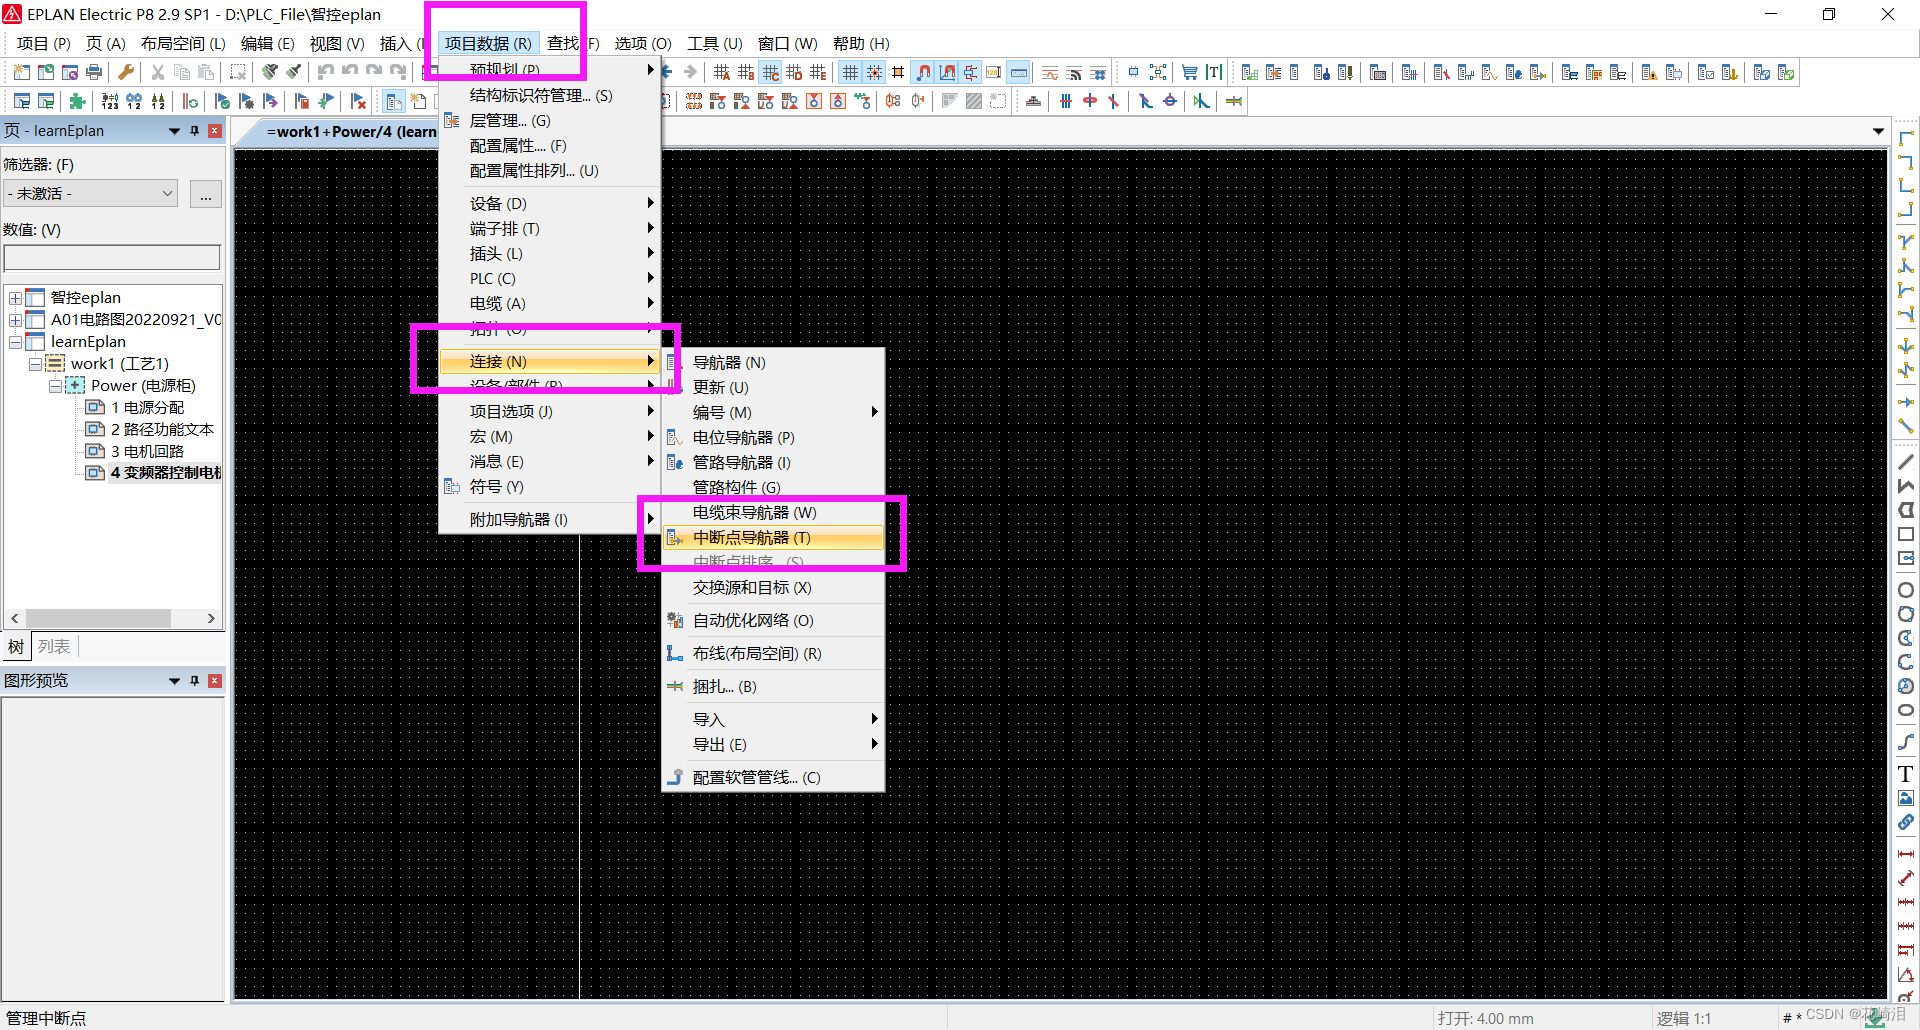Image resolution: width=1920 pixels, height=1030 pixels.
Task: Select 电缆束导航器 (W) menu entry
Action: 773,513
